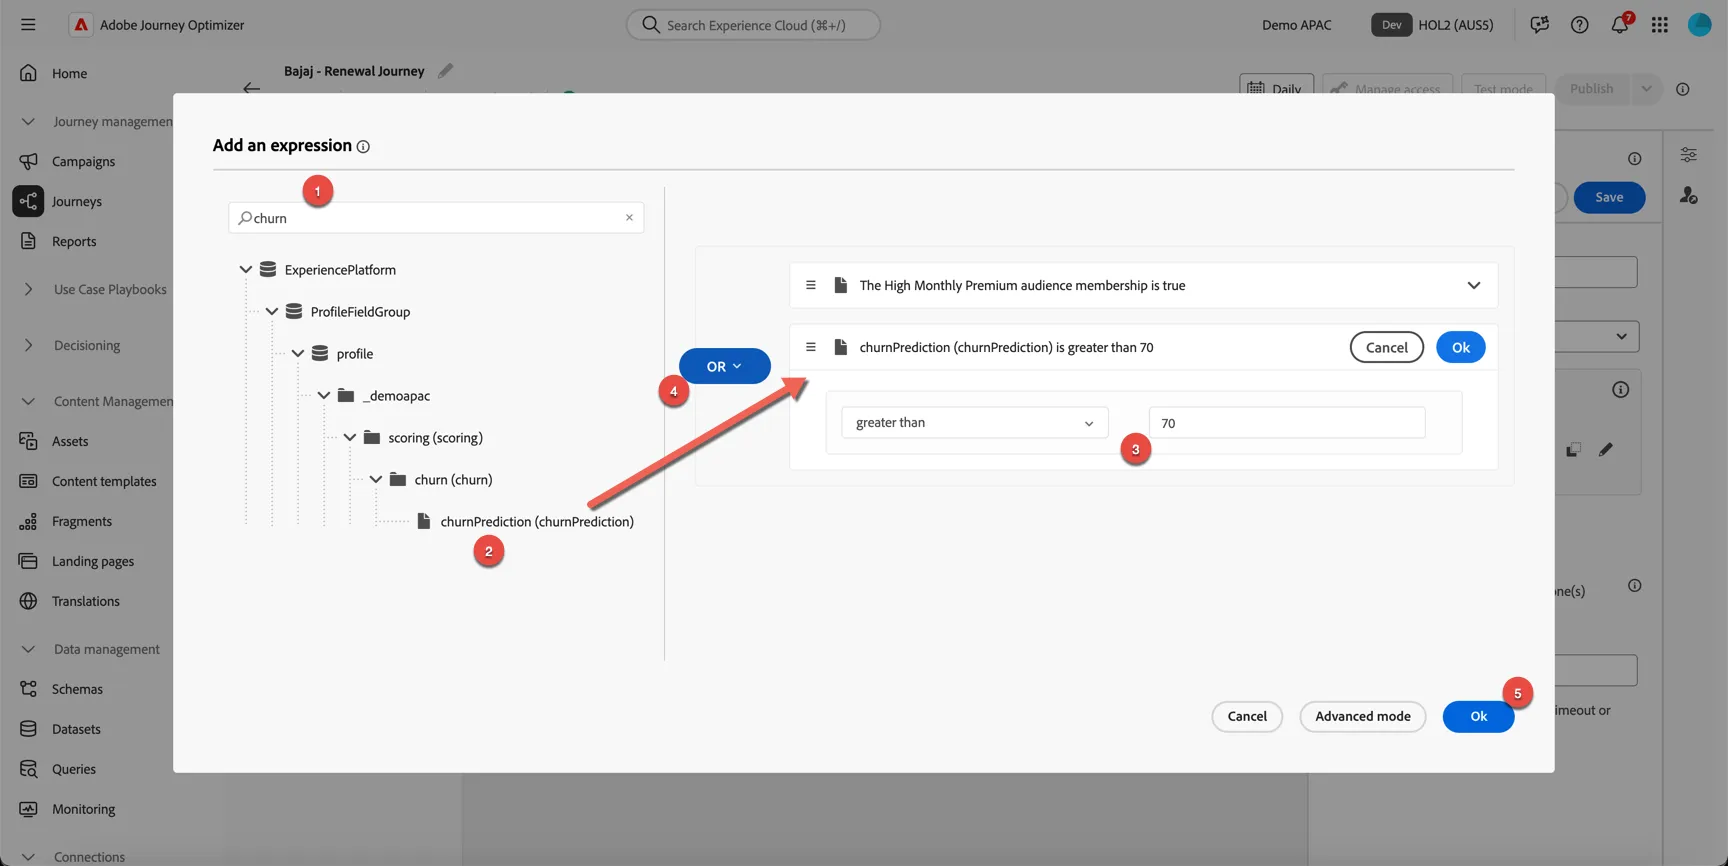This screenshot has height=866, width=1728.
Task: Open Home in the sidebar
Action: pyautogui.click(x=69, y=73)
